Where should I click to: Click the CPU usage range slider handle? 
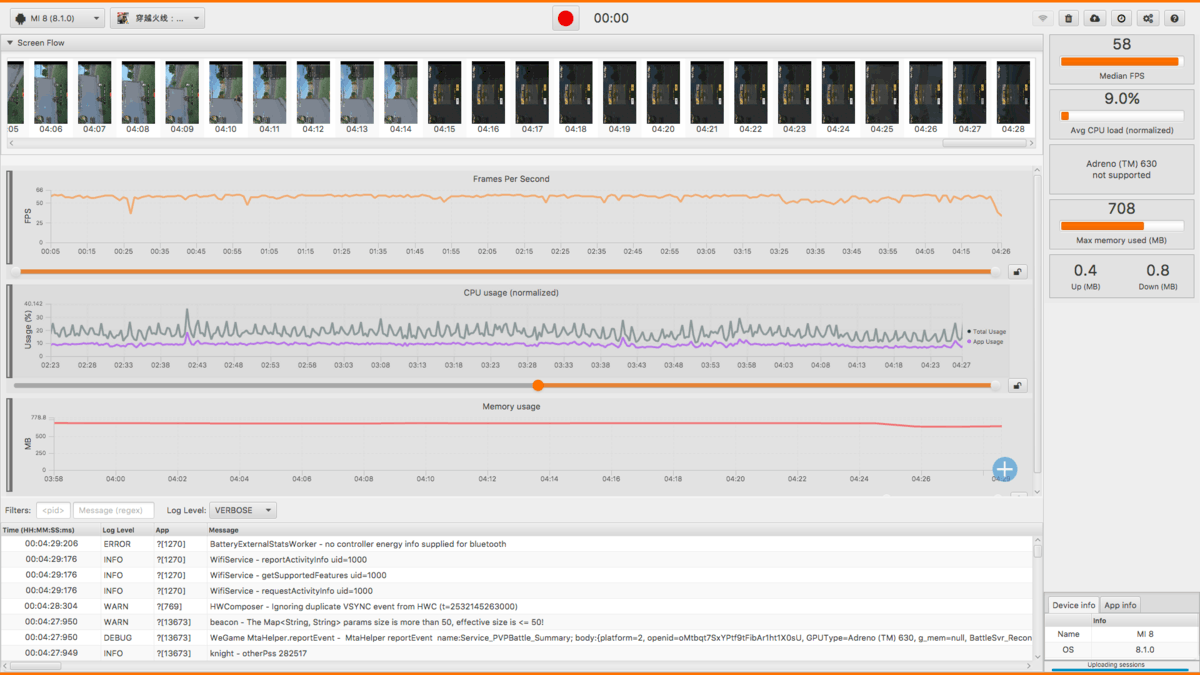point(538,385)
